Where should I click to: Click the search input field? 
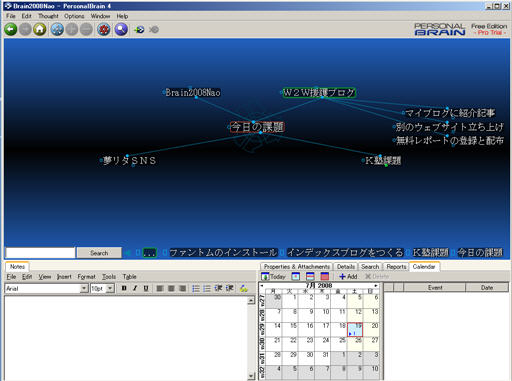[40, 253]
